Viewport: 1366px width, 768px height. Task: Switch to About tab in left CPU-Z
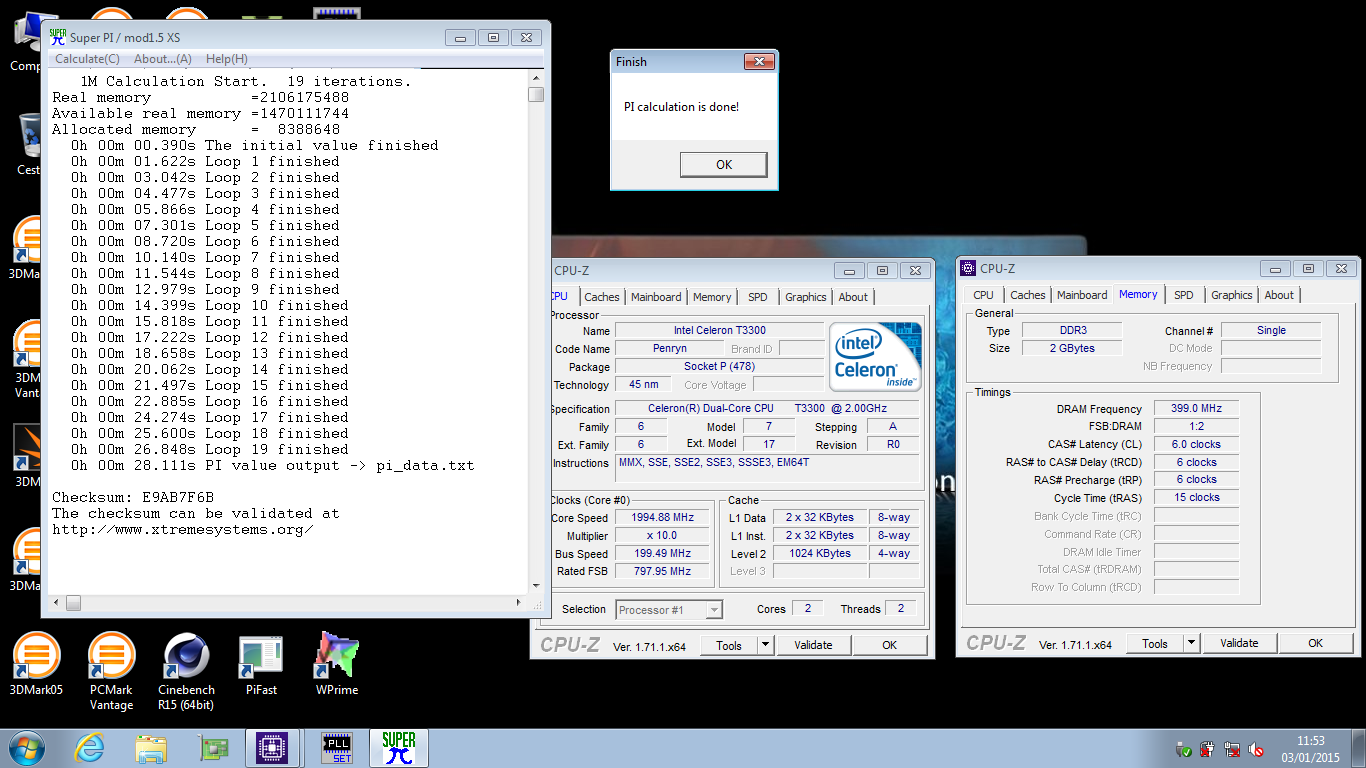853,297
